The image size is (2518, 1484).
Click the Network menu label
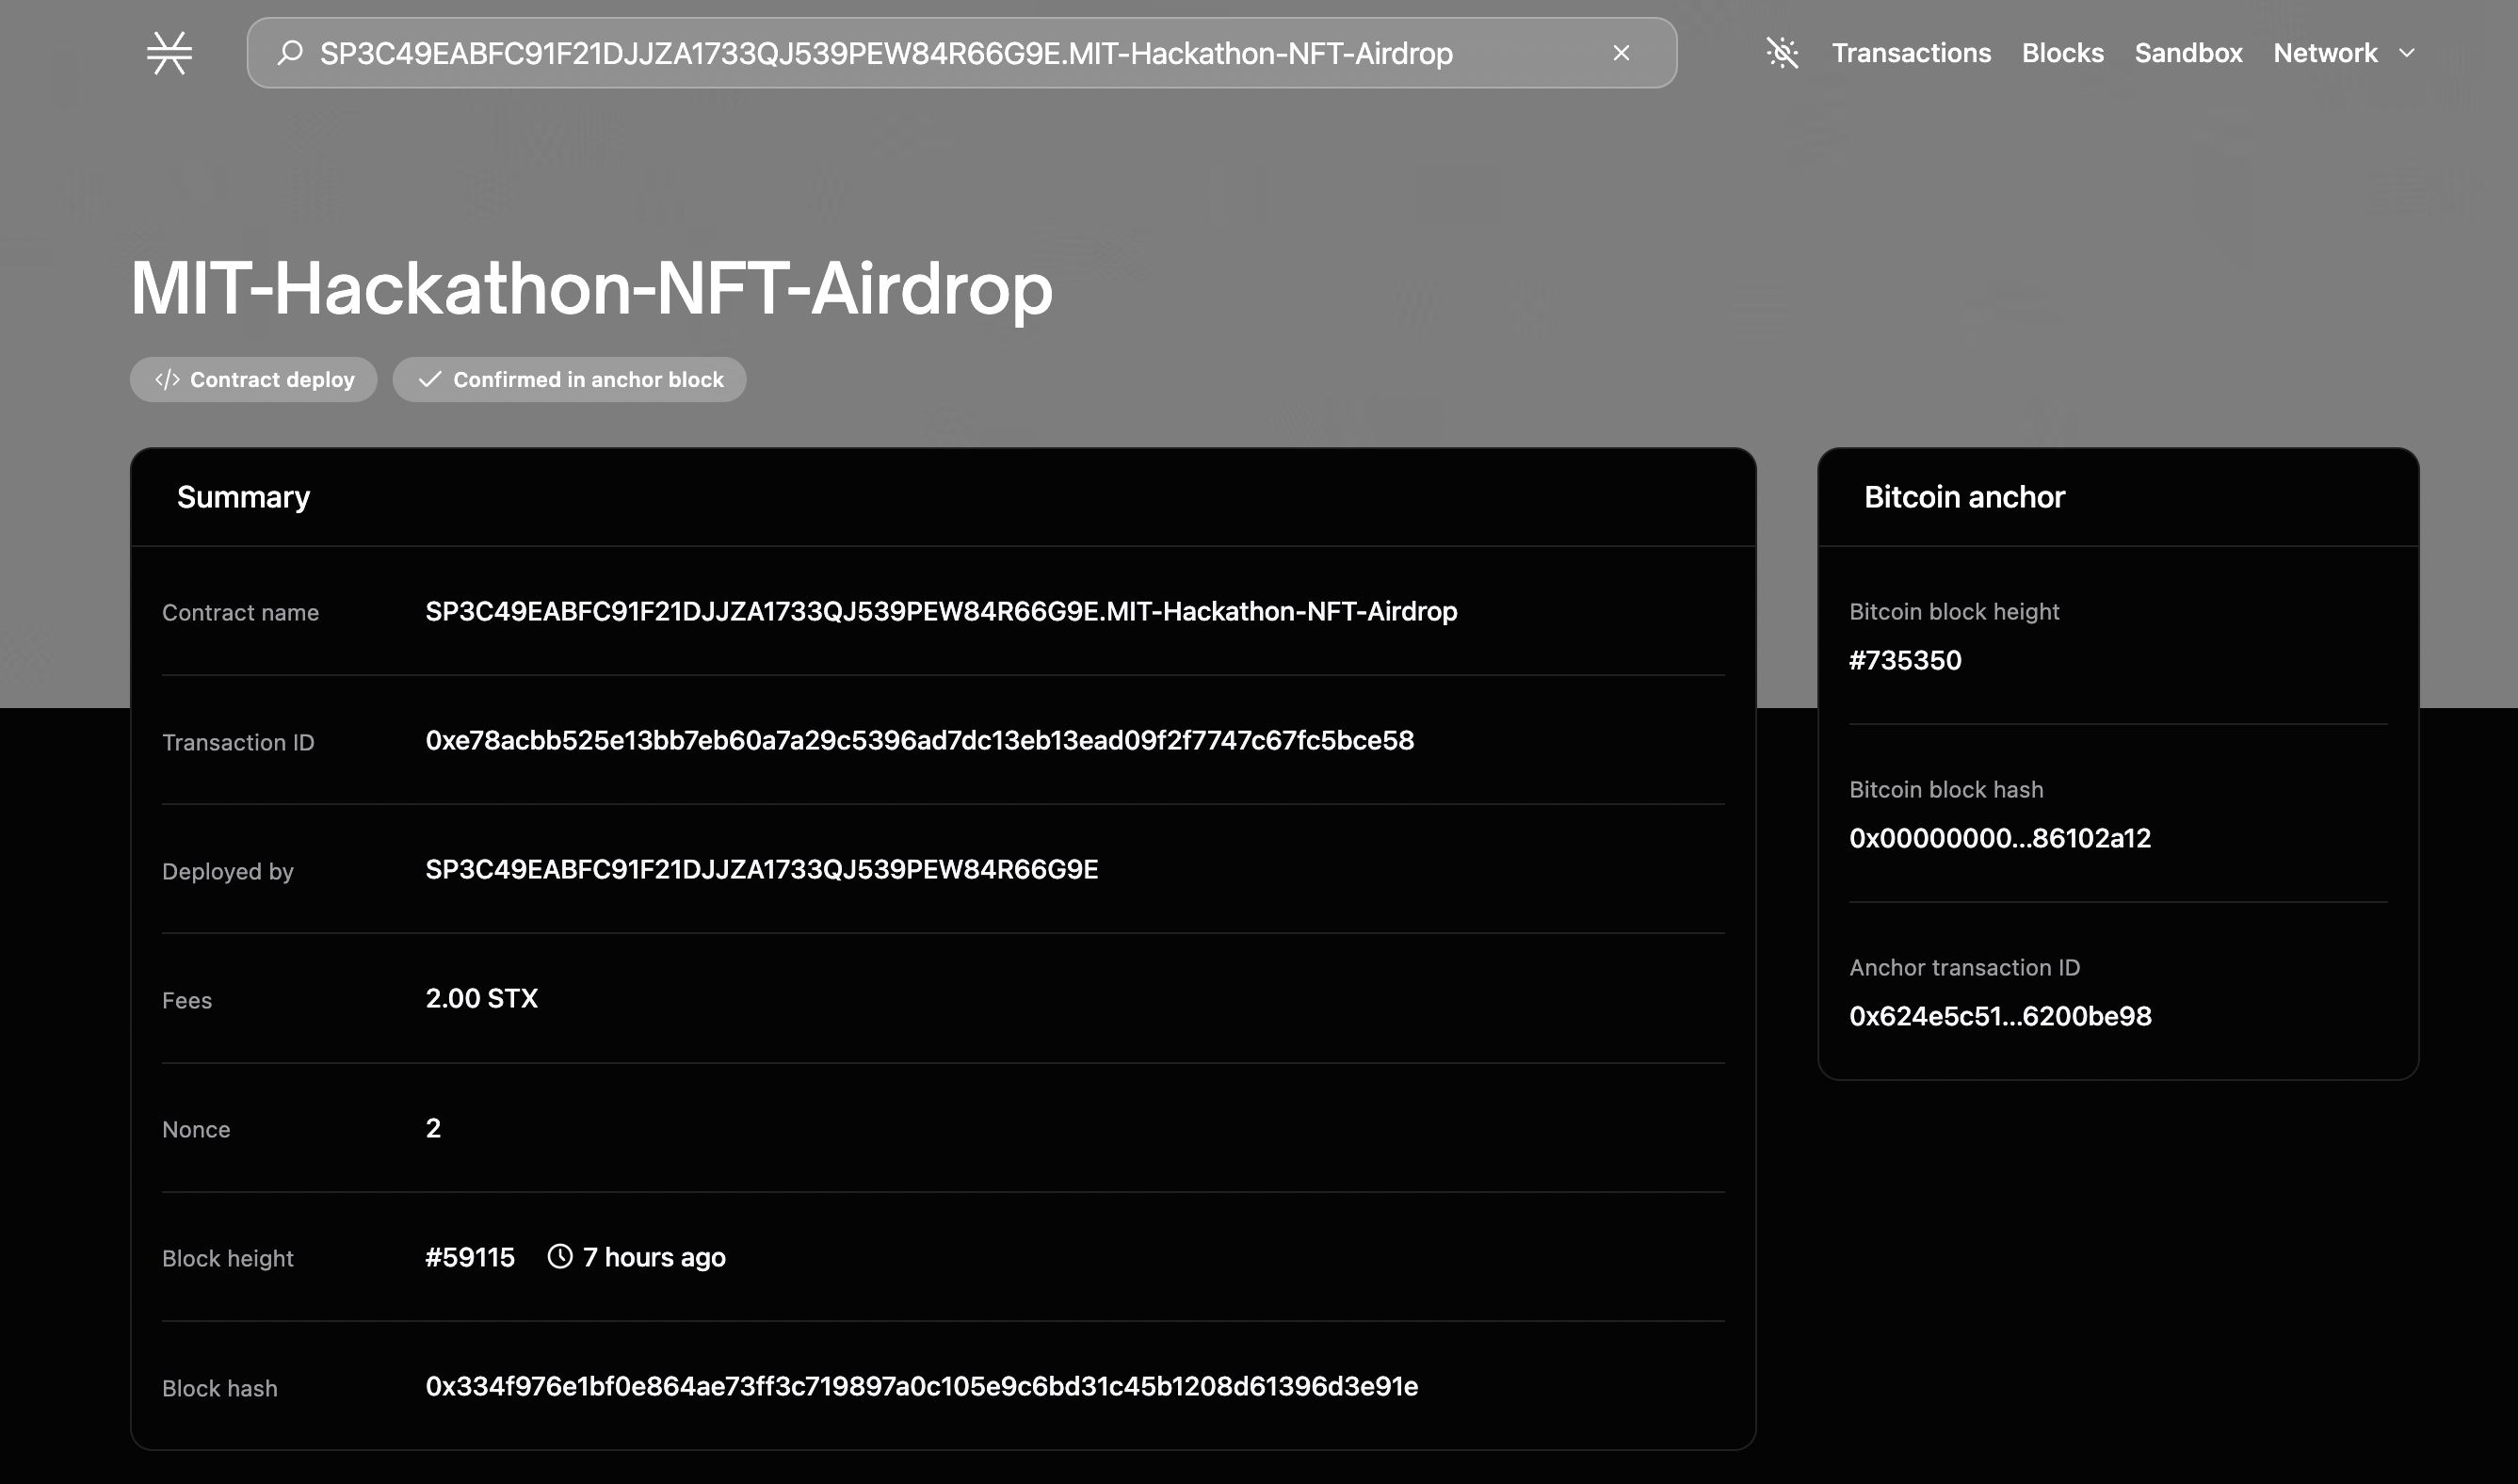(x=2324, y=53)
